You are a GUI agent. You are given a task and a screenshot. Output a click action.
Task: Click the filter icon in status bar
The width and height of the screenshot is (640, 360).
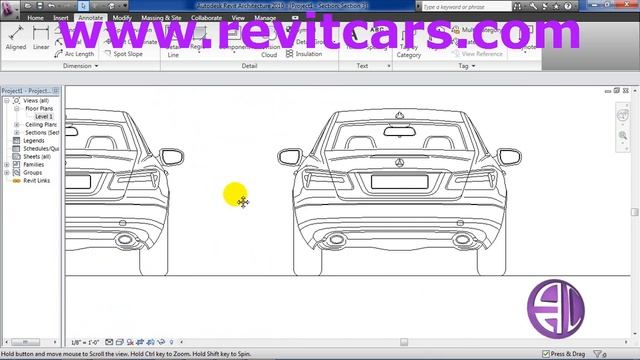(x=598, y=354)
